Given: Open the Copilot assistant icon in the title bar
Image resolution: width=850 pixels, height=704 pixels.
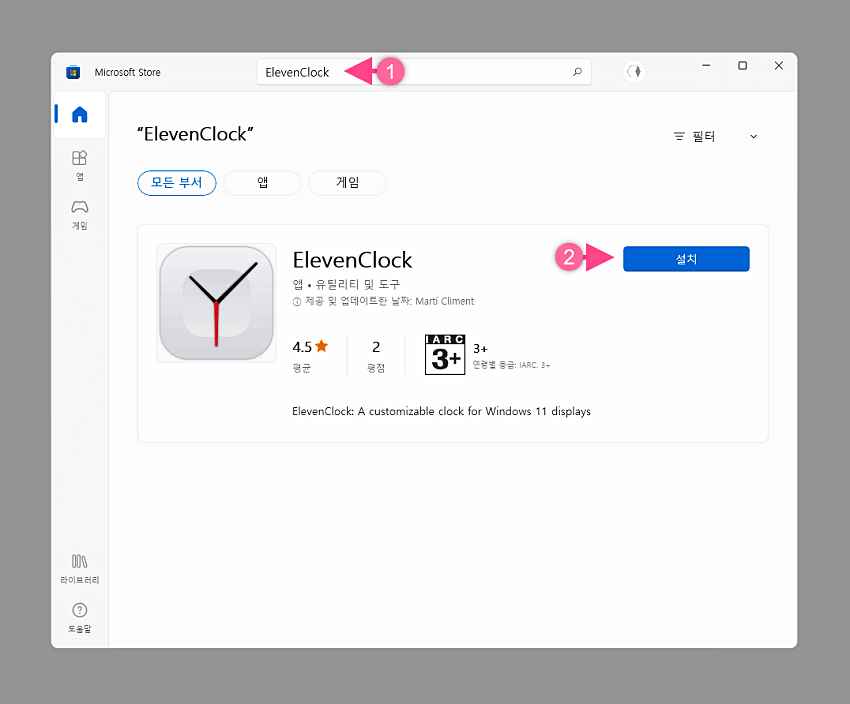Looking at the screenshot, I should click(x=633, y=71).
